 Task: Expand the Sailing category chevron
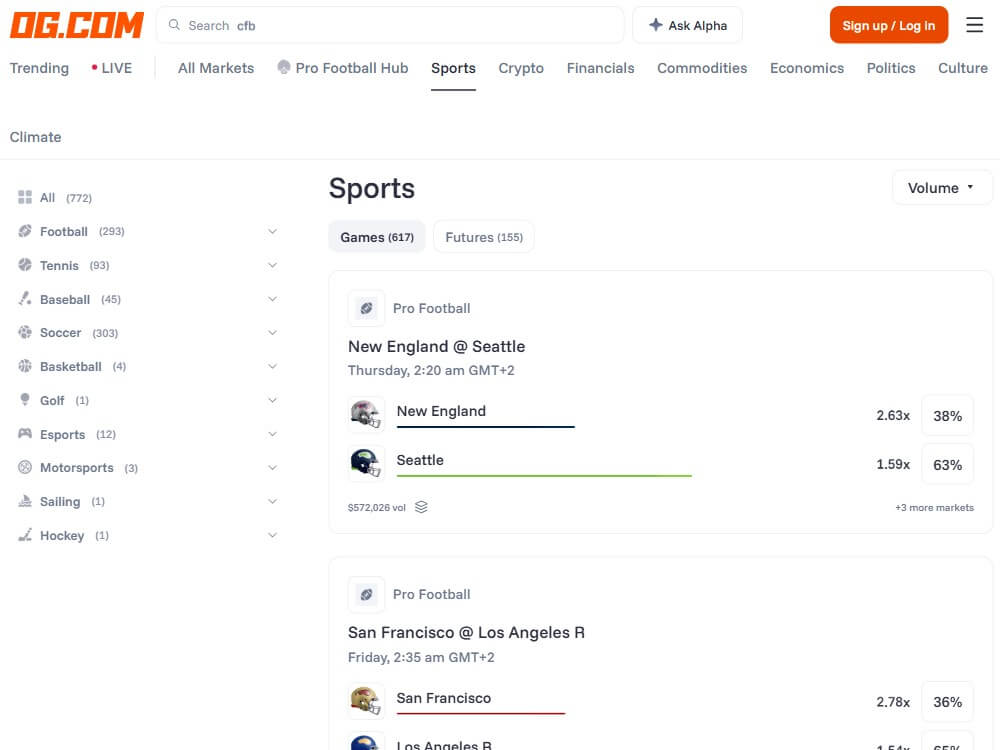(x=272, y=501)
